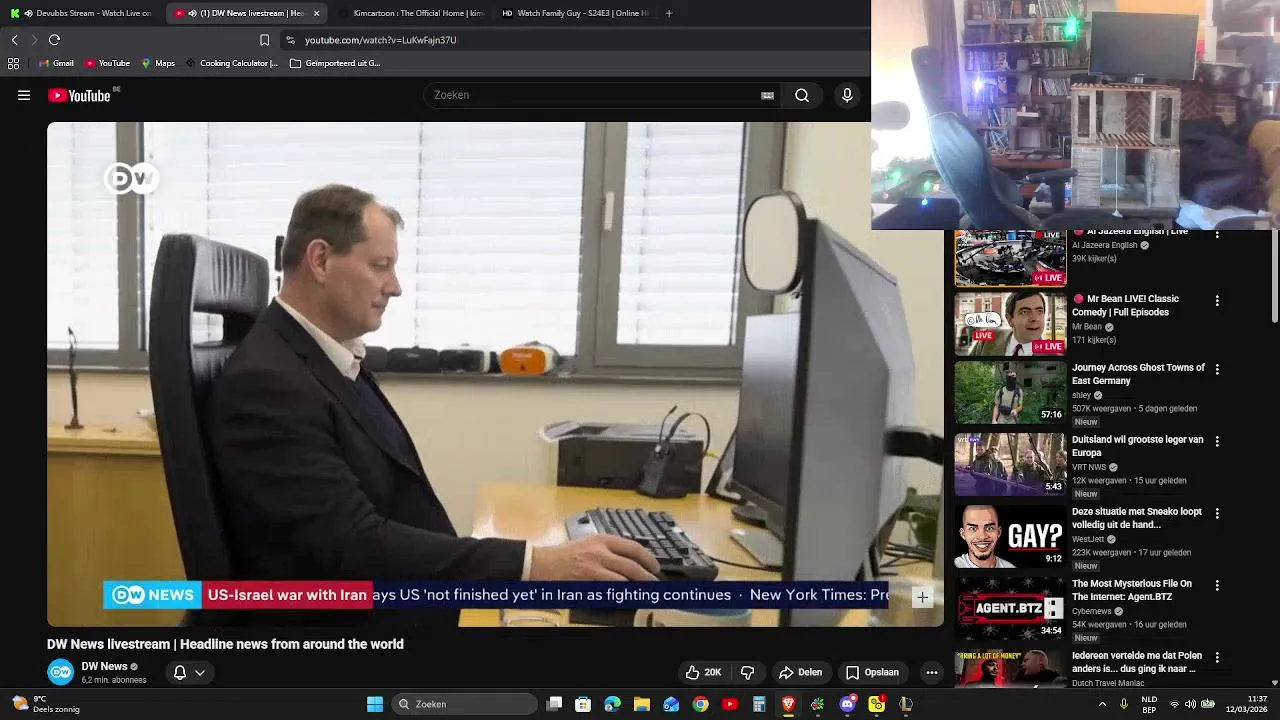The image size is (1280, 720).
Task: Open the DW News channel name link
Action: pos(104,667)
